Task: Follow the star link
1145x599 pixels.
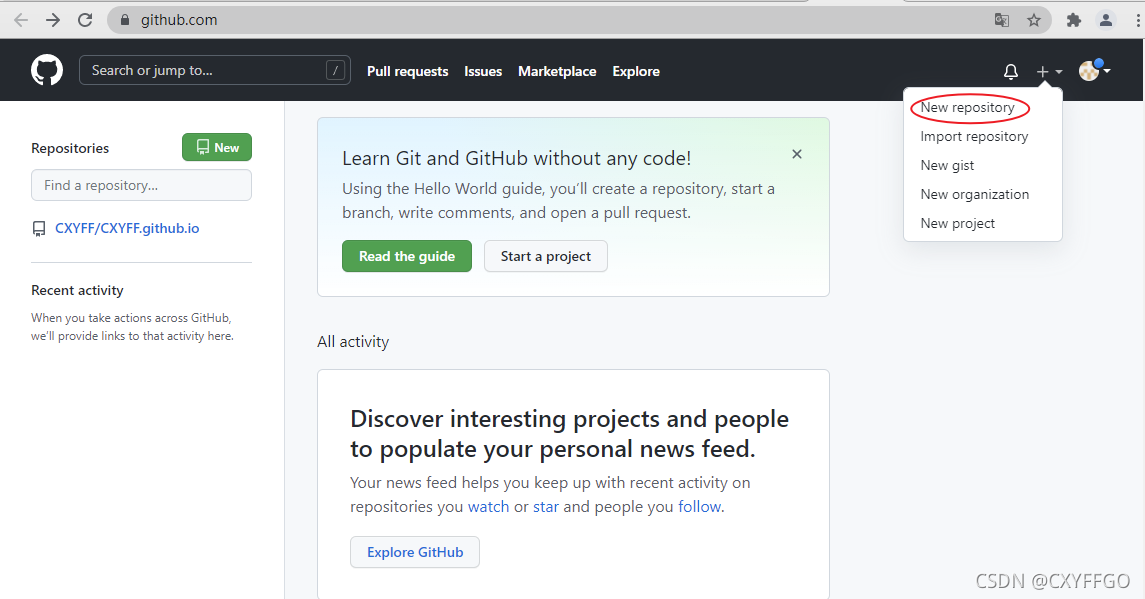Action: click(545, 507)
